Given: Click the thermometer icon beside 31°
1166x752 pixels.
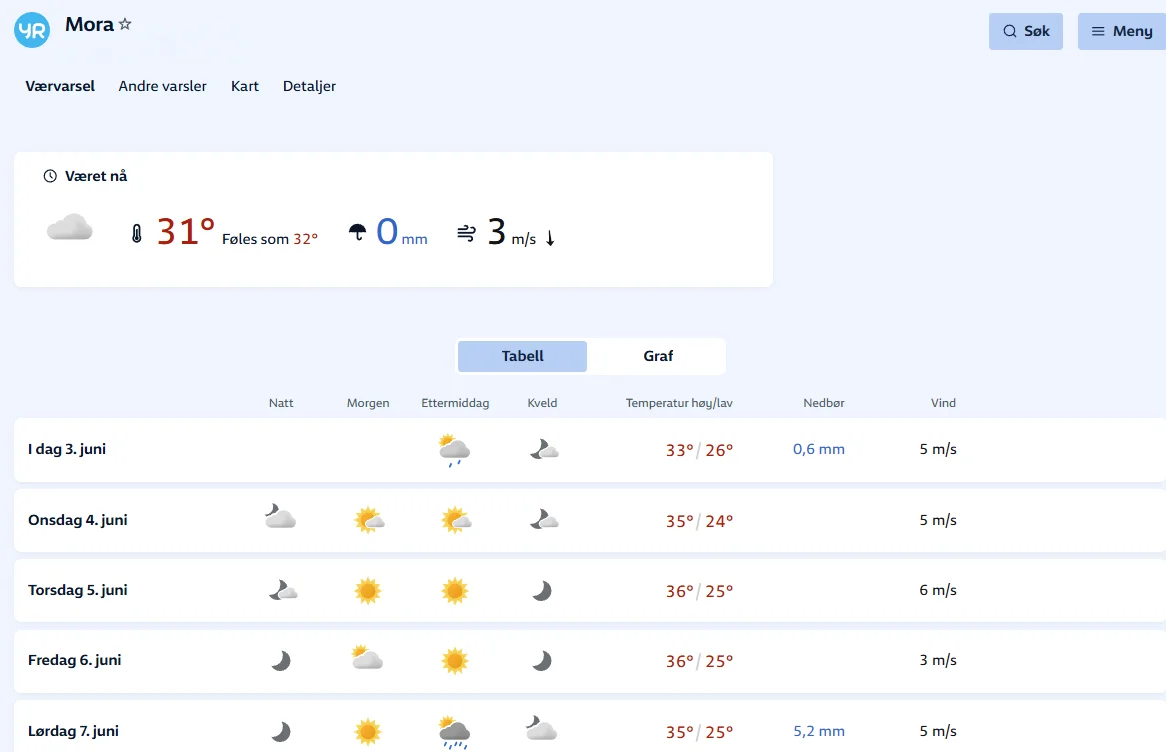Looking at the screenshot, I should (137, 234).
